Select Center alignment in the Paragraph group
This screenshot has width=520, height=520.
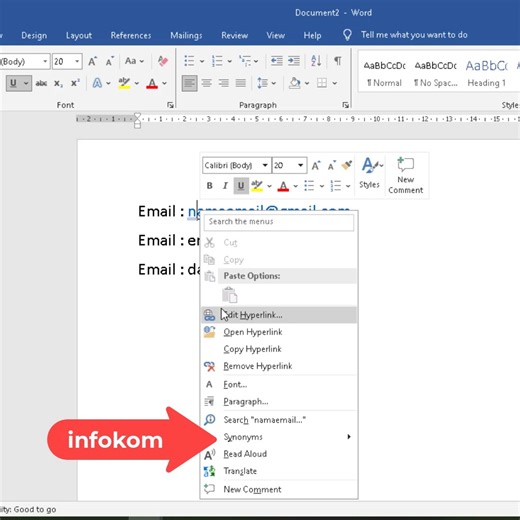pos(207,83)
